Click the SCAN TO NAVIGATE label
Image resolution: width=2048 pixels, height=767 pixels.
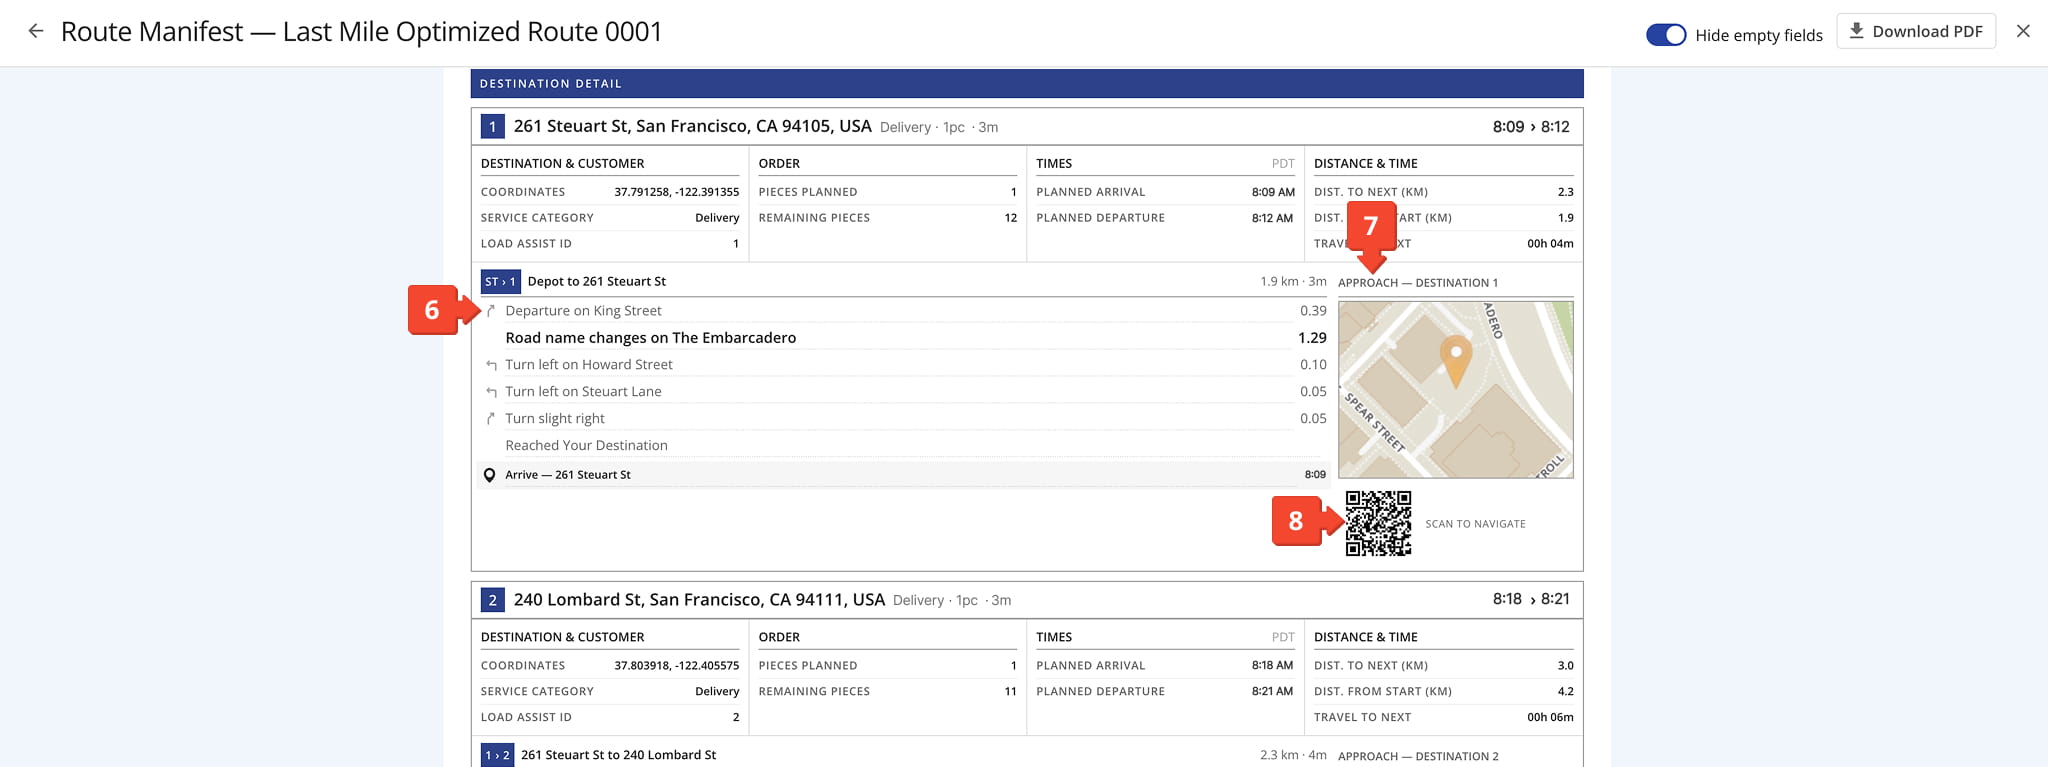pyautogui.click(x=1475, y=524)
